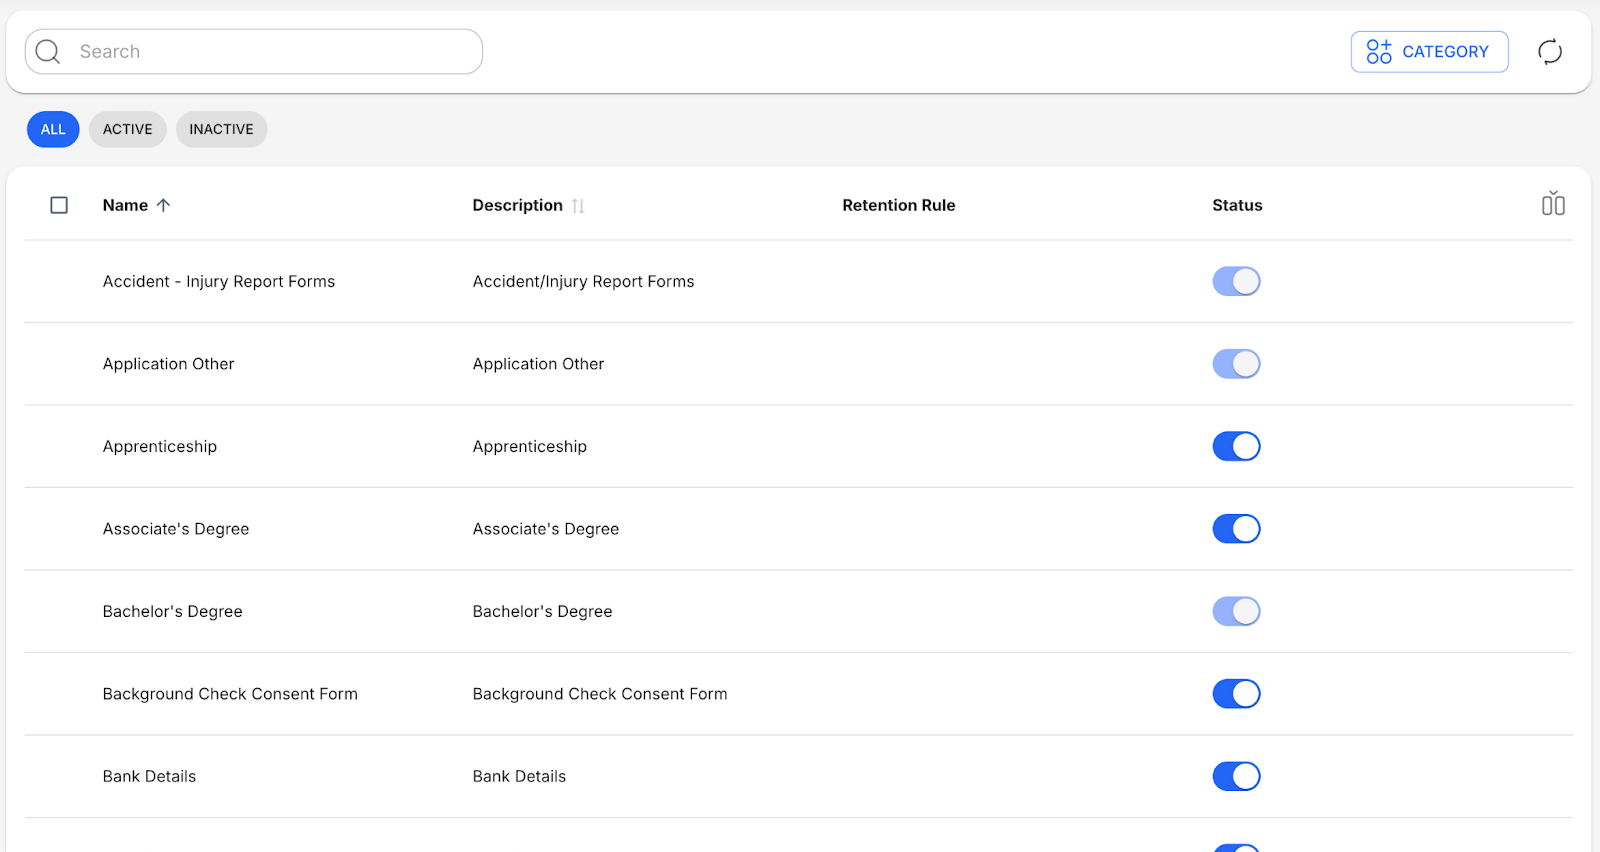The width and height of the screenshot is (1600, 852).
Task: Disable the Apprenticeship status switch
Action: click(1236, 446)
